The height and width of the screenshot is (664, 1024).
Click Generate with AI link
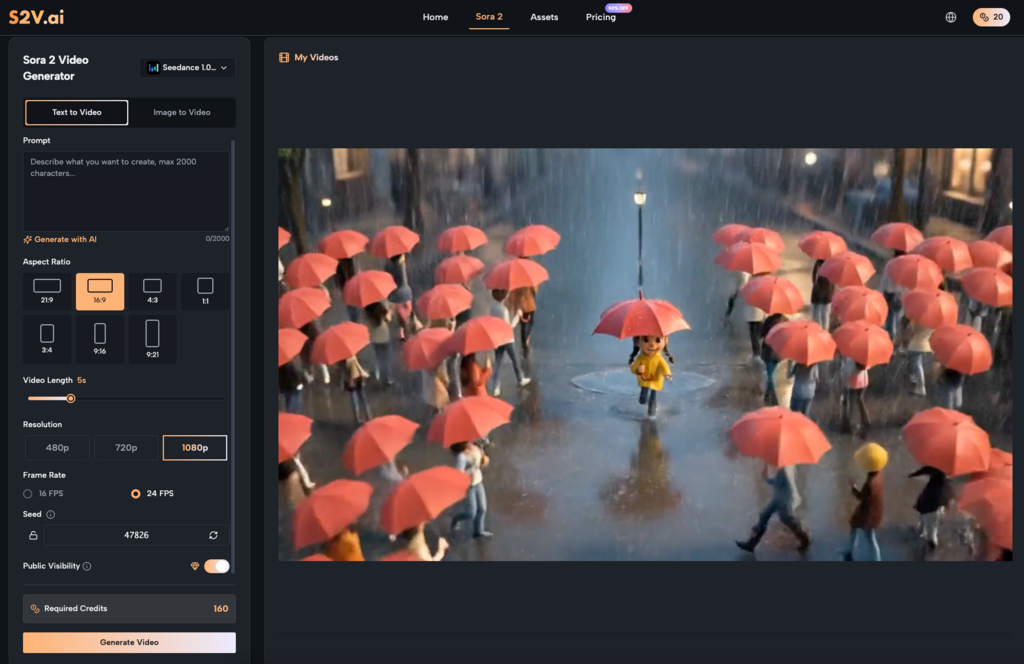(x=61, y=239)
